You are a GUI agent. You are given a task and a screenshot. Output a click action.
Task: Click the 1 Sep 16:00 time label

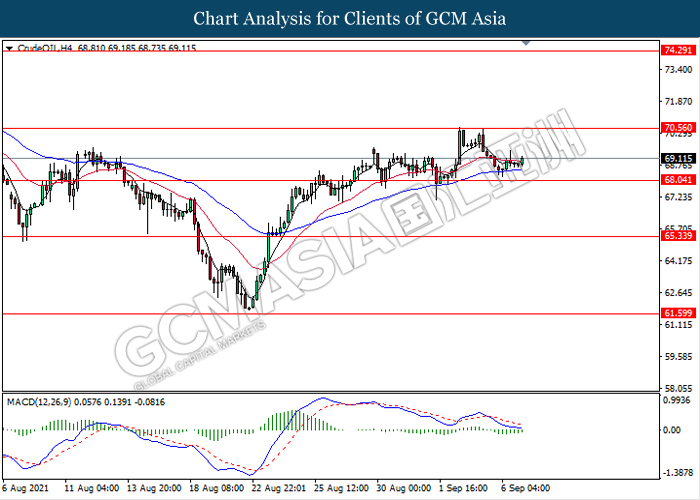464,488
